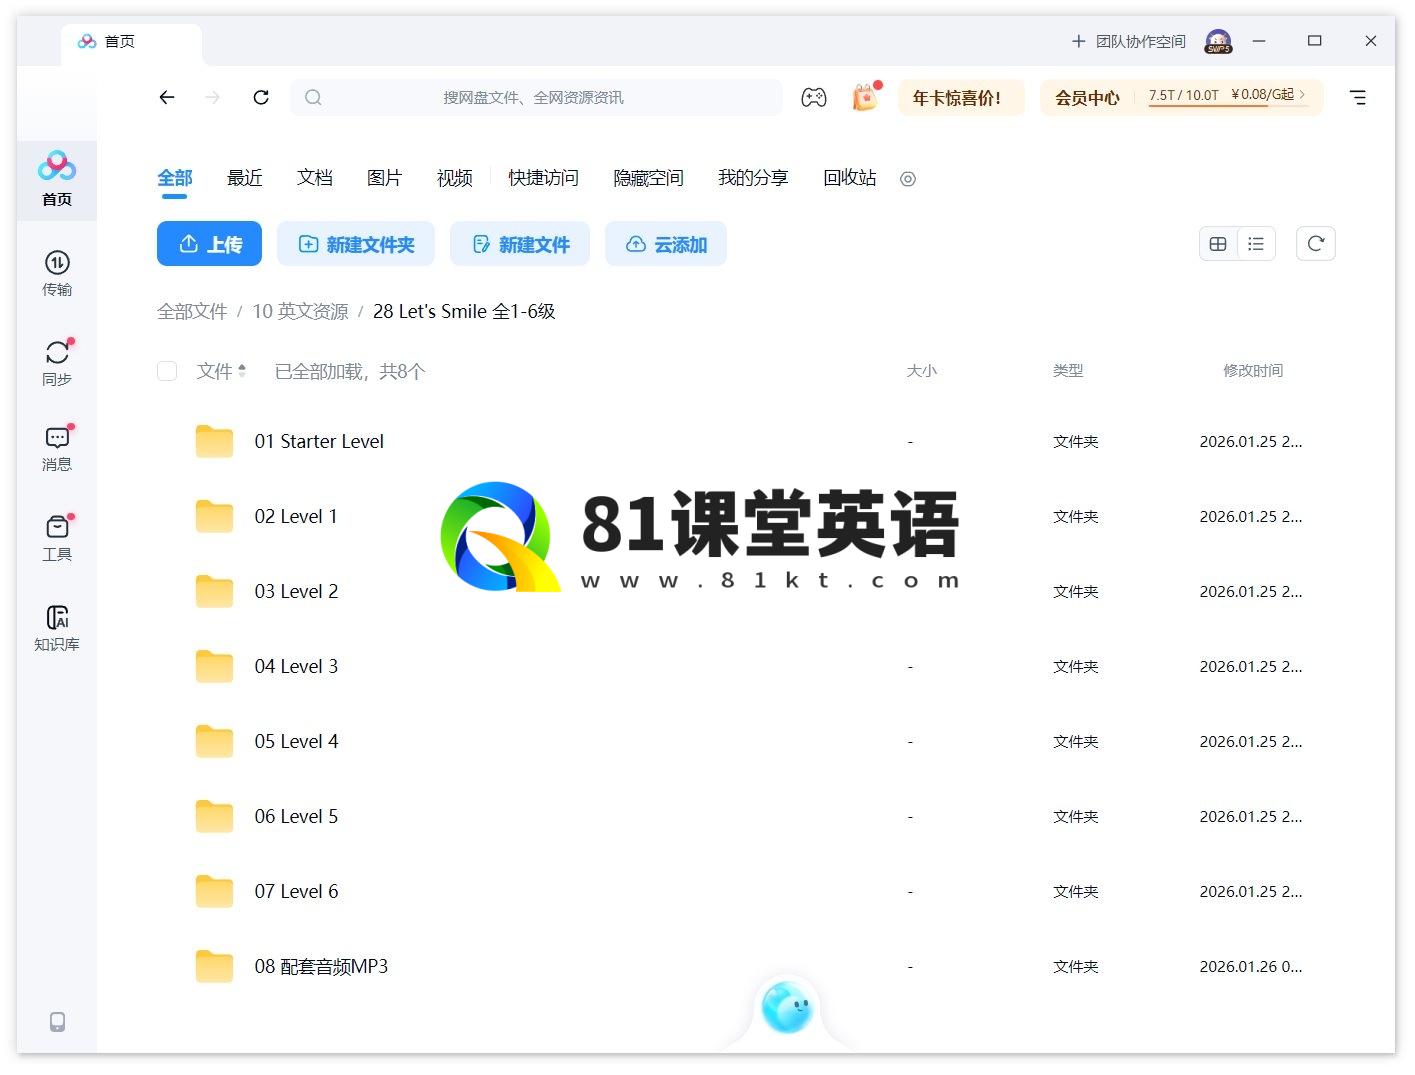
Task: Click the floating blue assistant bubble
Action: pyautogui.click(x=787, y=1007)
